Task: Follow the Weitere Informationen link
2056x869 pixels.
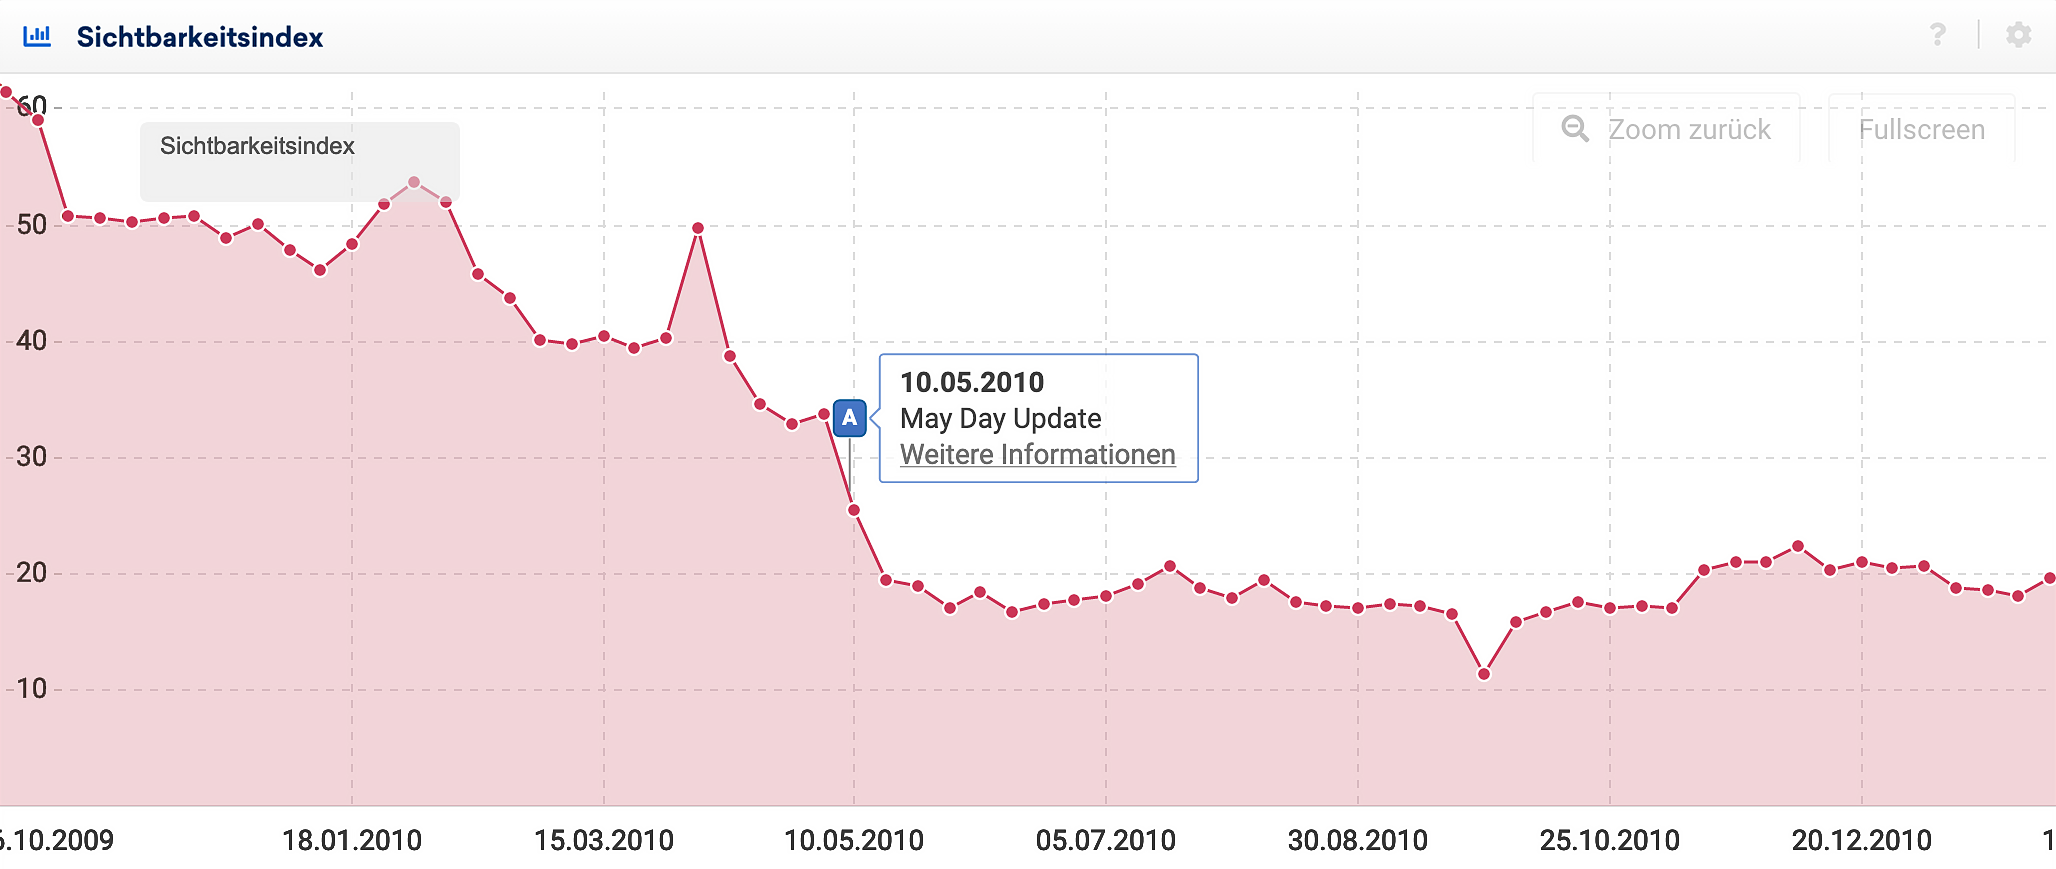Action: pos(1037,455)
